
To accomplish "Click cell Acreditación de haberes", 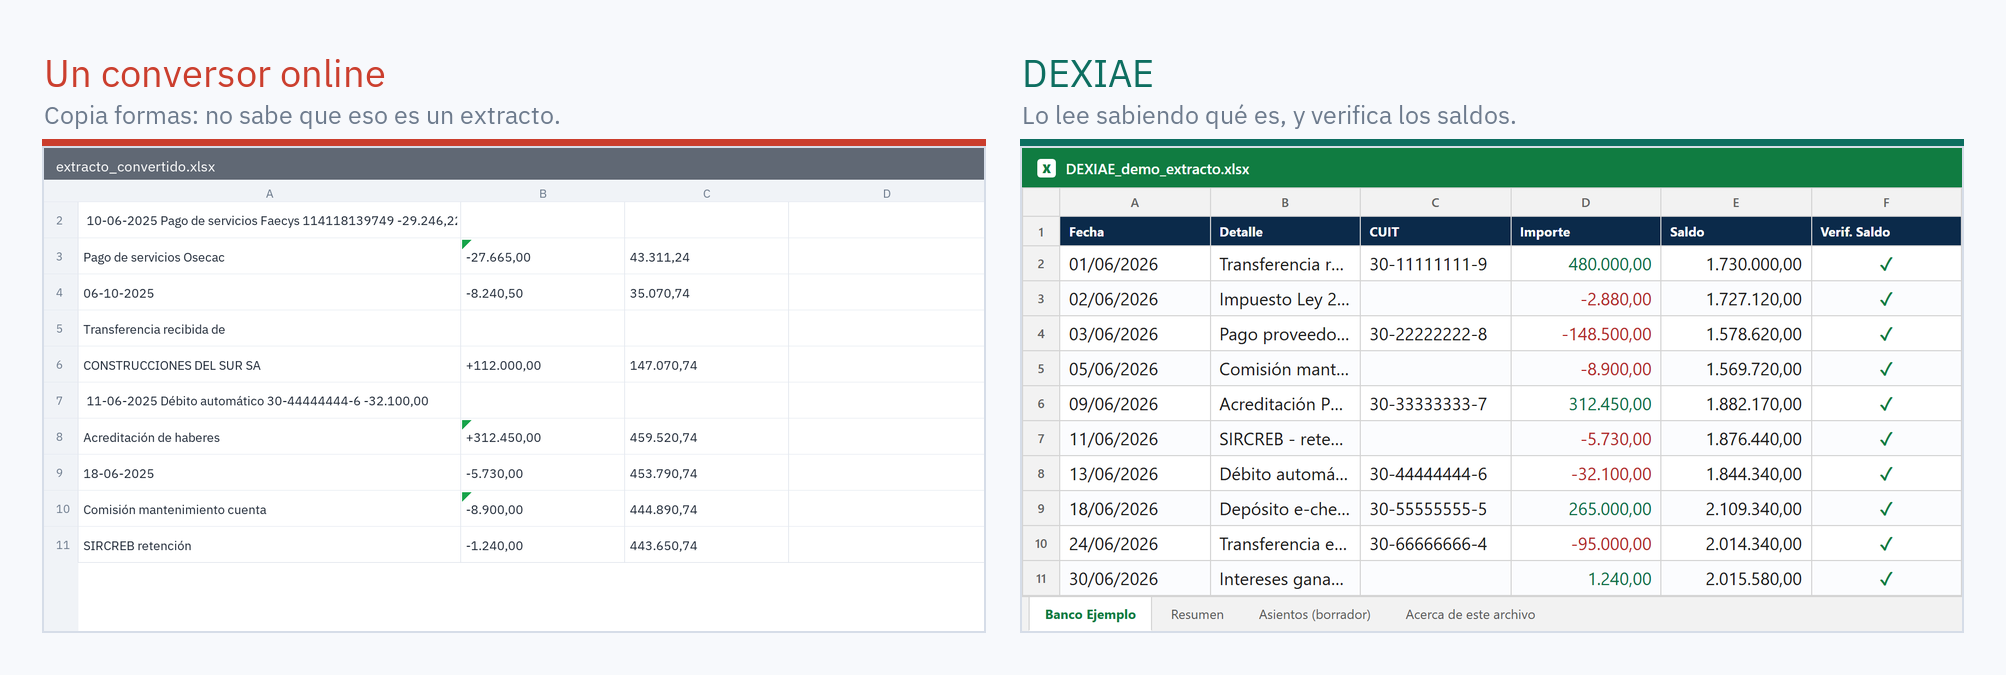I will 269,437.
